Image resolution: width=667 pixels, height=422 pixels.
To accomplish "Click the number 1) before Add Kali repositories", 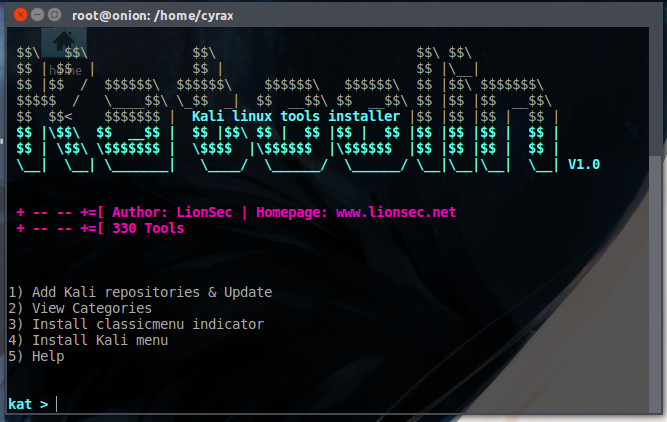I will pos(15,292).
